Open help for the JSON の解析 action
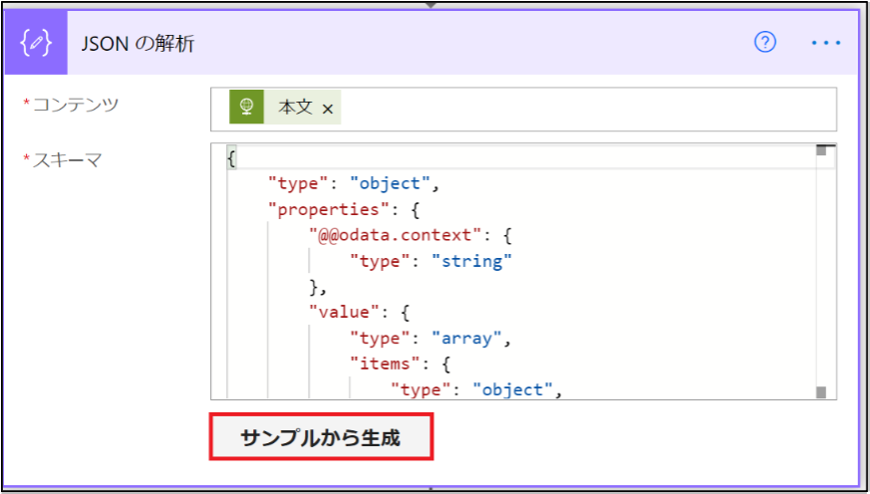 pyautogui.click(x=765, y=42)
